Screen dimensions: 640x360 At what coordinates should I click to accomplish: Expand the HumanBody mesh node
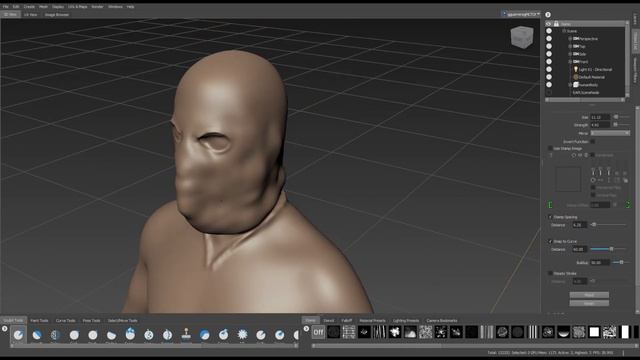click(x=570, y=85)
